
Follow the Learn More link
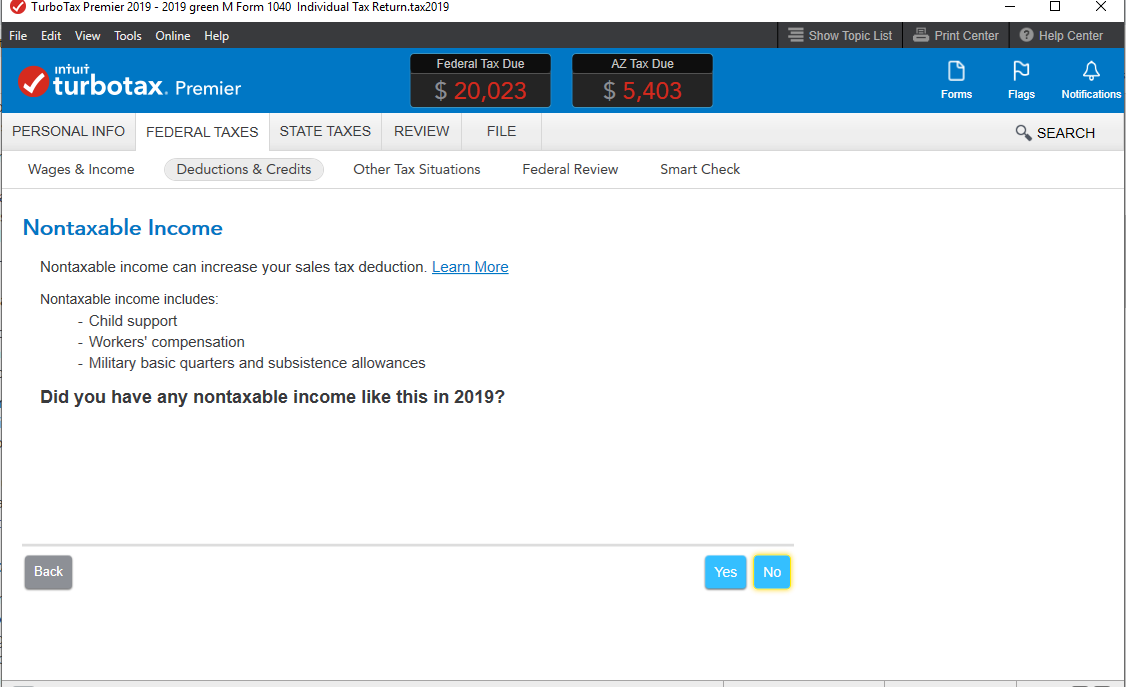pos(470,267)
